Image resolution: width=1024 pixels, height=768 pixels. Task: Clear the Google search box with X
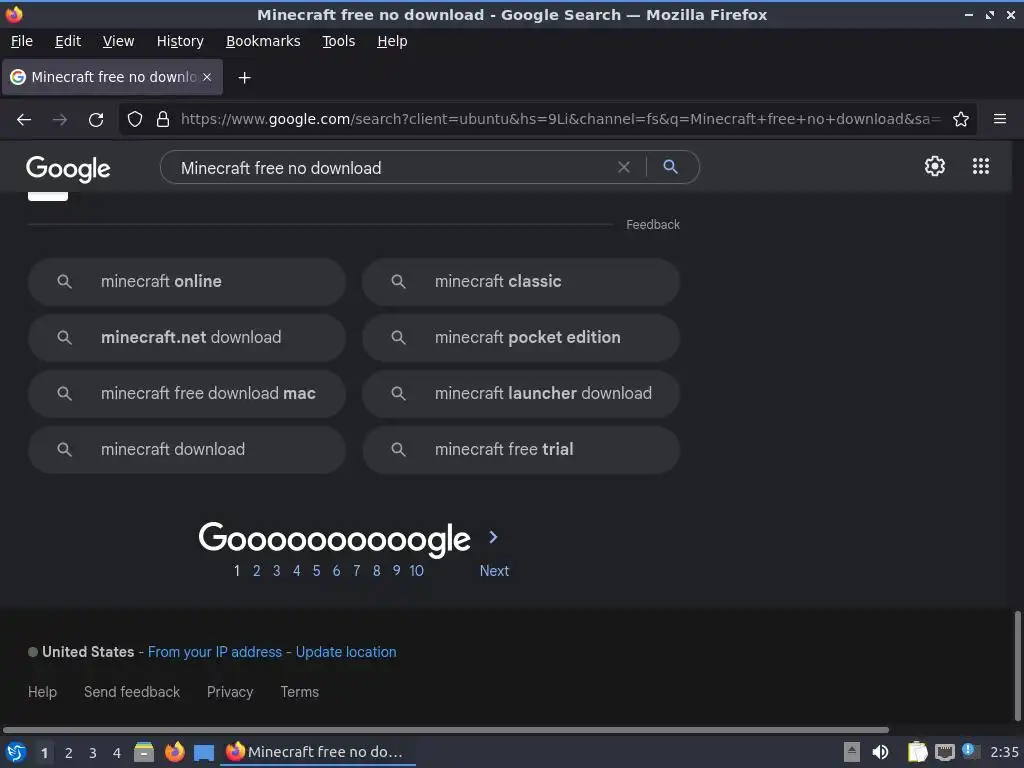click(624, 167)
